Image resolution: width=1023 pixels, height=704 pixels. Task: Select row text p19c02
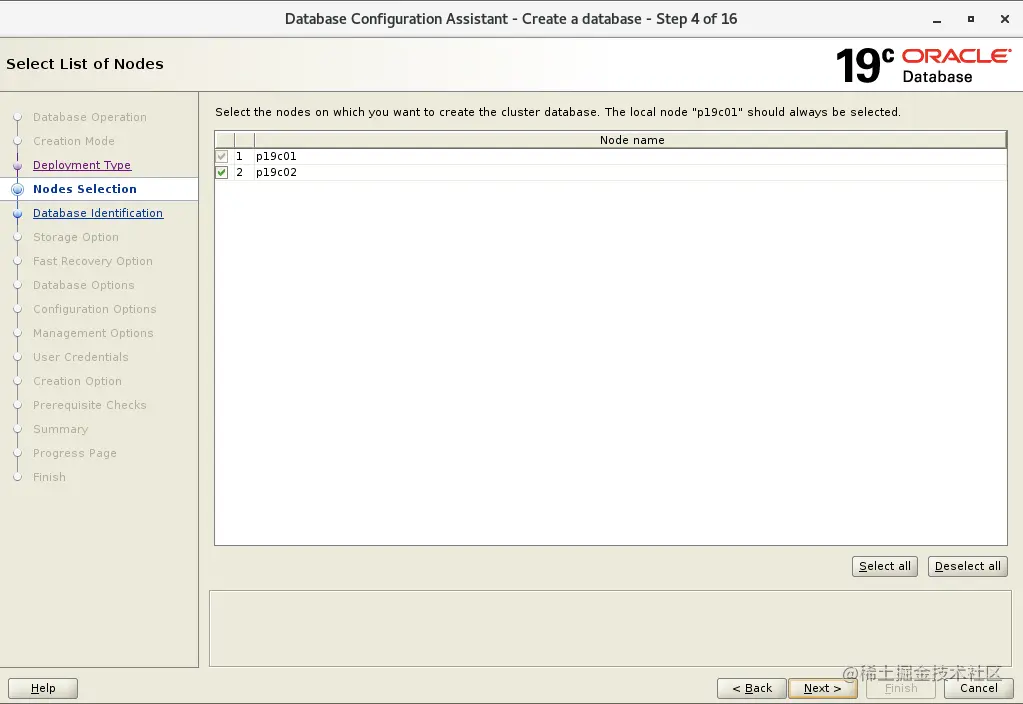pos(276,172)
